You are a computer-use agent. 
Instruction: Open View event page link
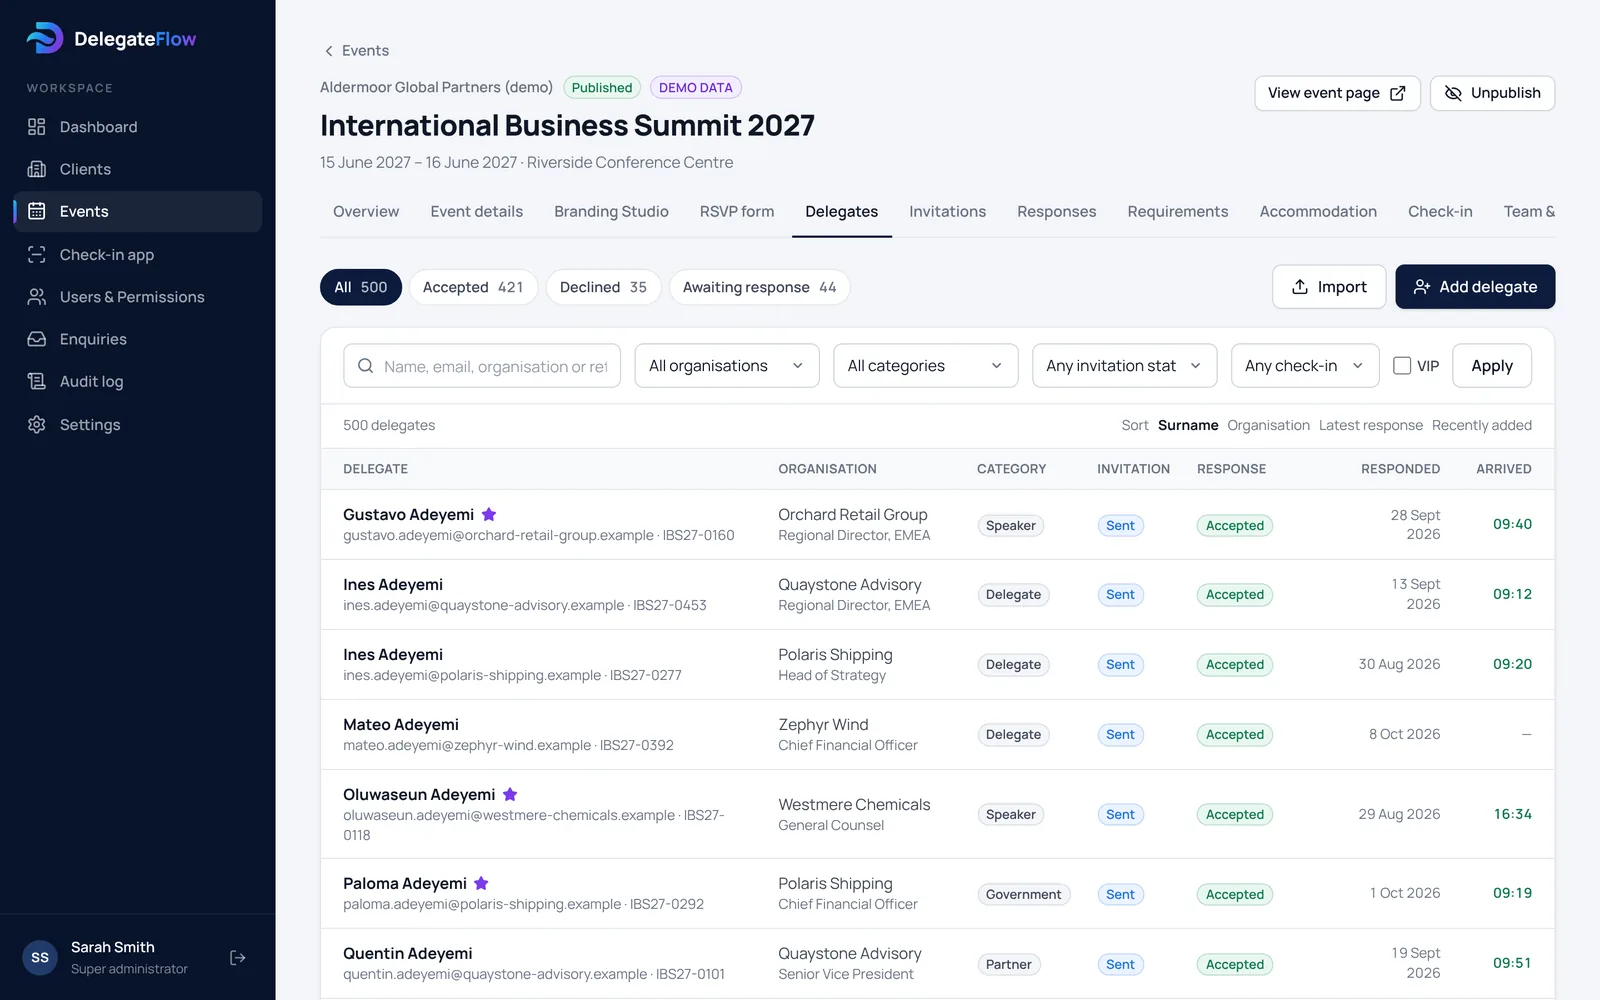coord(1337,93)
